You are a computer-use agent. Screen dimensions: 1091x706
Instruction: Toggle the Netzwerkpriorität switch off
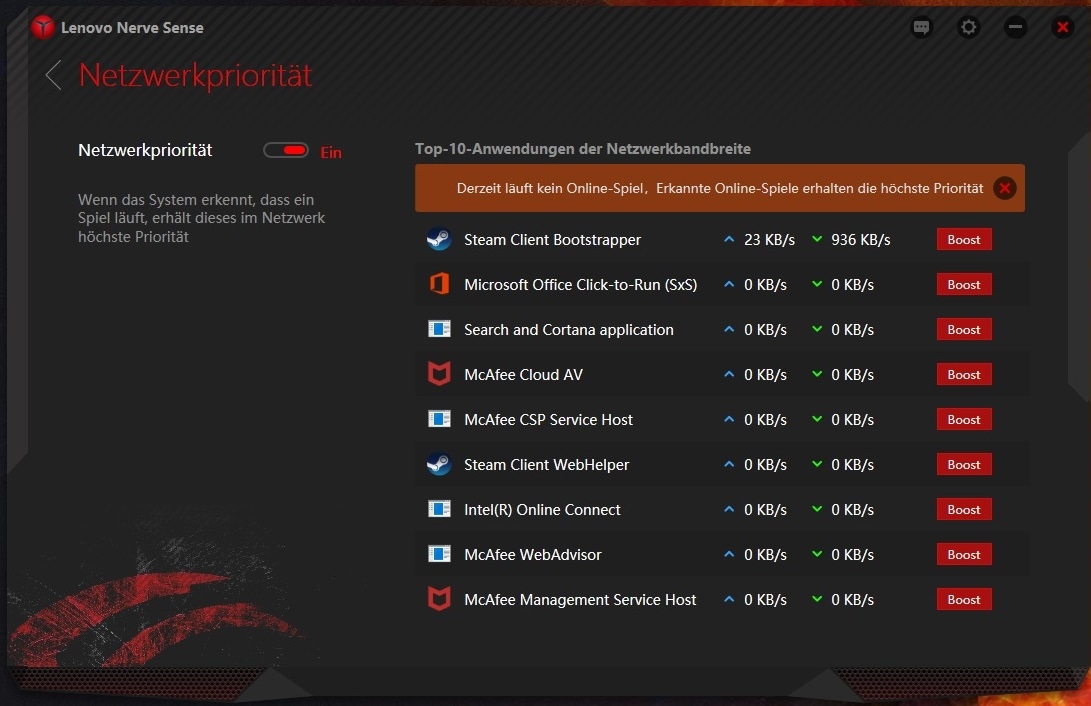click(x=286, y=150)
